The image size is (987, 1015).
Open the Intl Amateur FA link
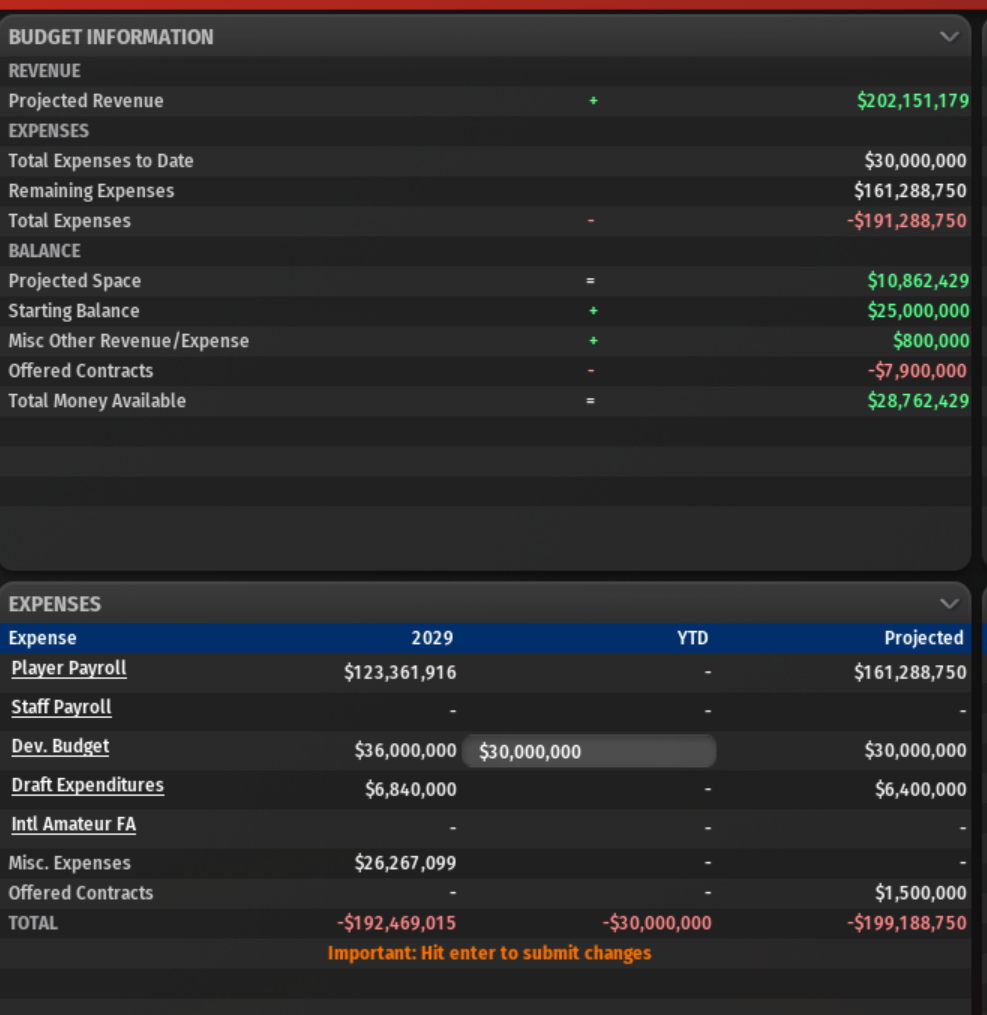pyautogui.click(x=73, y=825)
